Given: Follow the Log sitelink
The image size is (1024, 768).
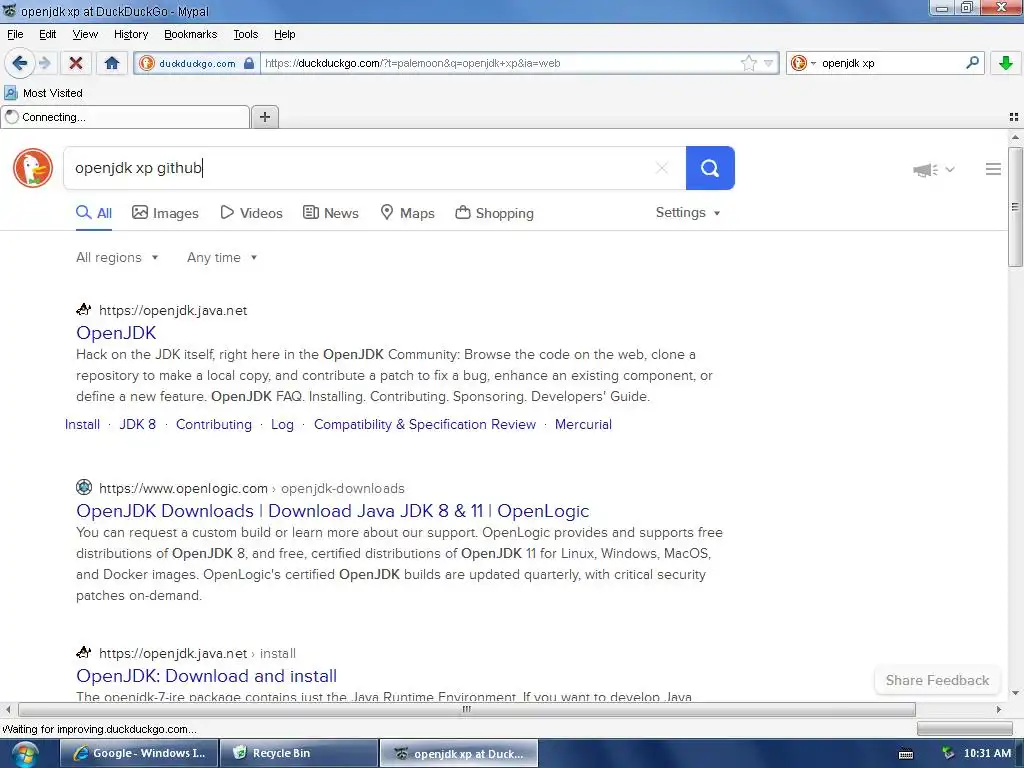Looking at the screenshot, I should pos(282,424).
